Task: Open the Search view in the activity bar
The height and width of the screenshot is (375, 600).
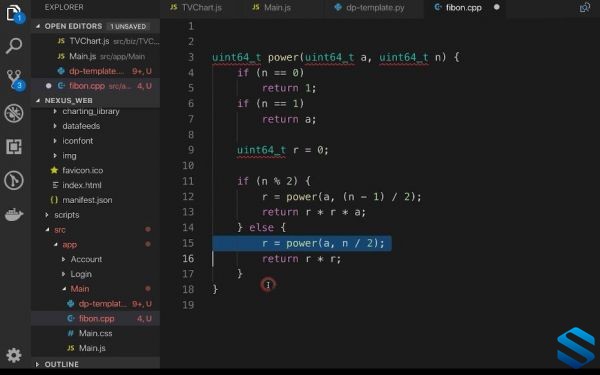Action: [x=14, y=46]
